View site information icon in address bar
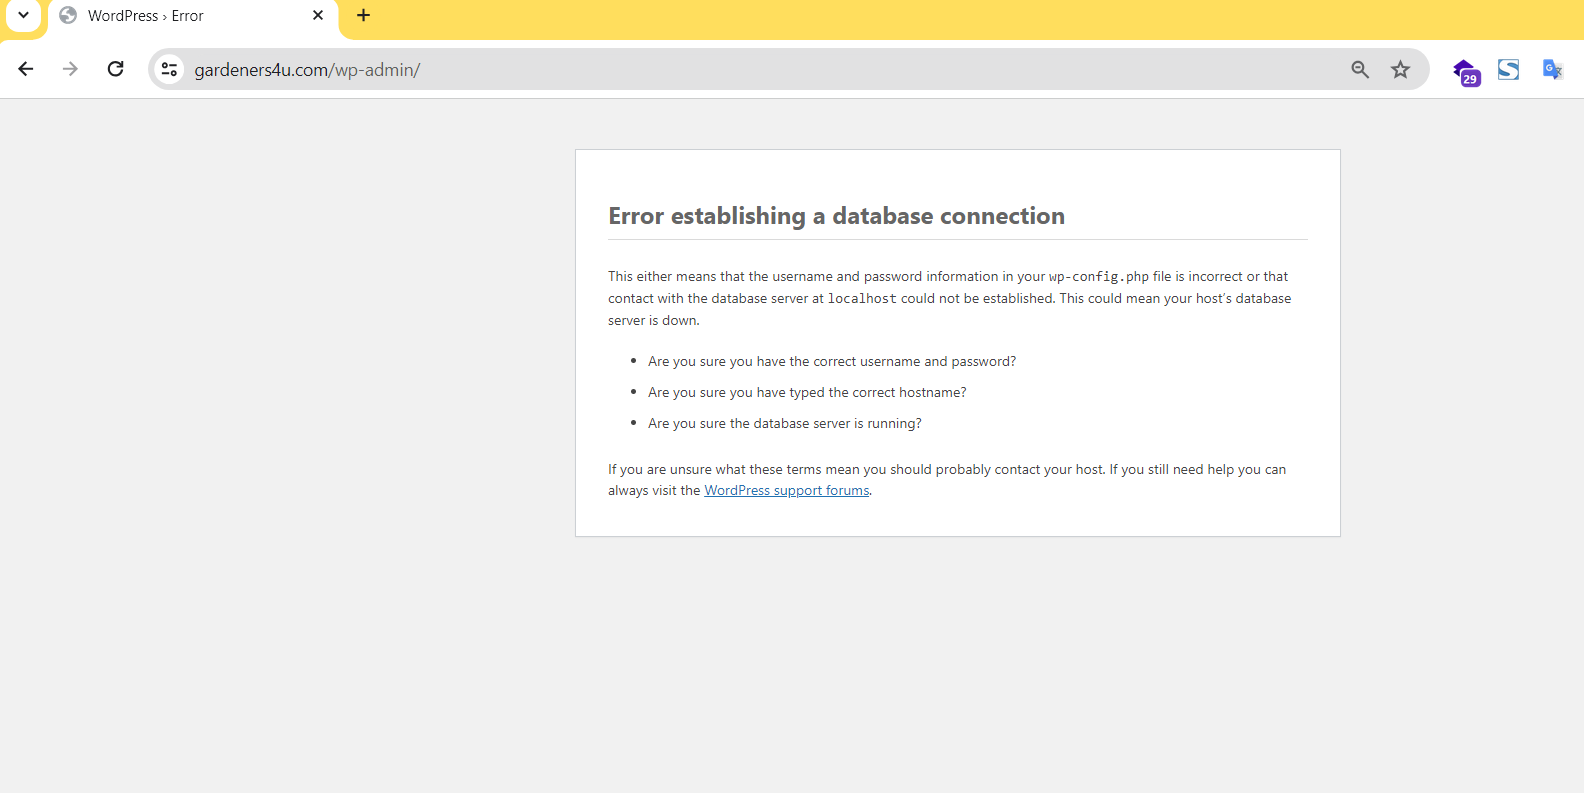Viewport: 1584px width, 793px height. click(170, 69)
